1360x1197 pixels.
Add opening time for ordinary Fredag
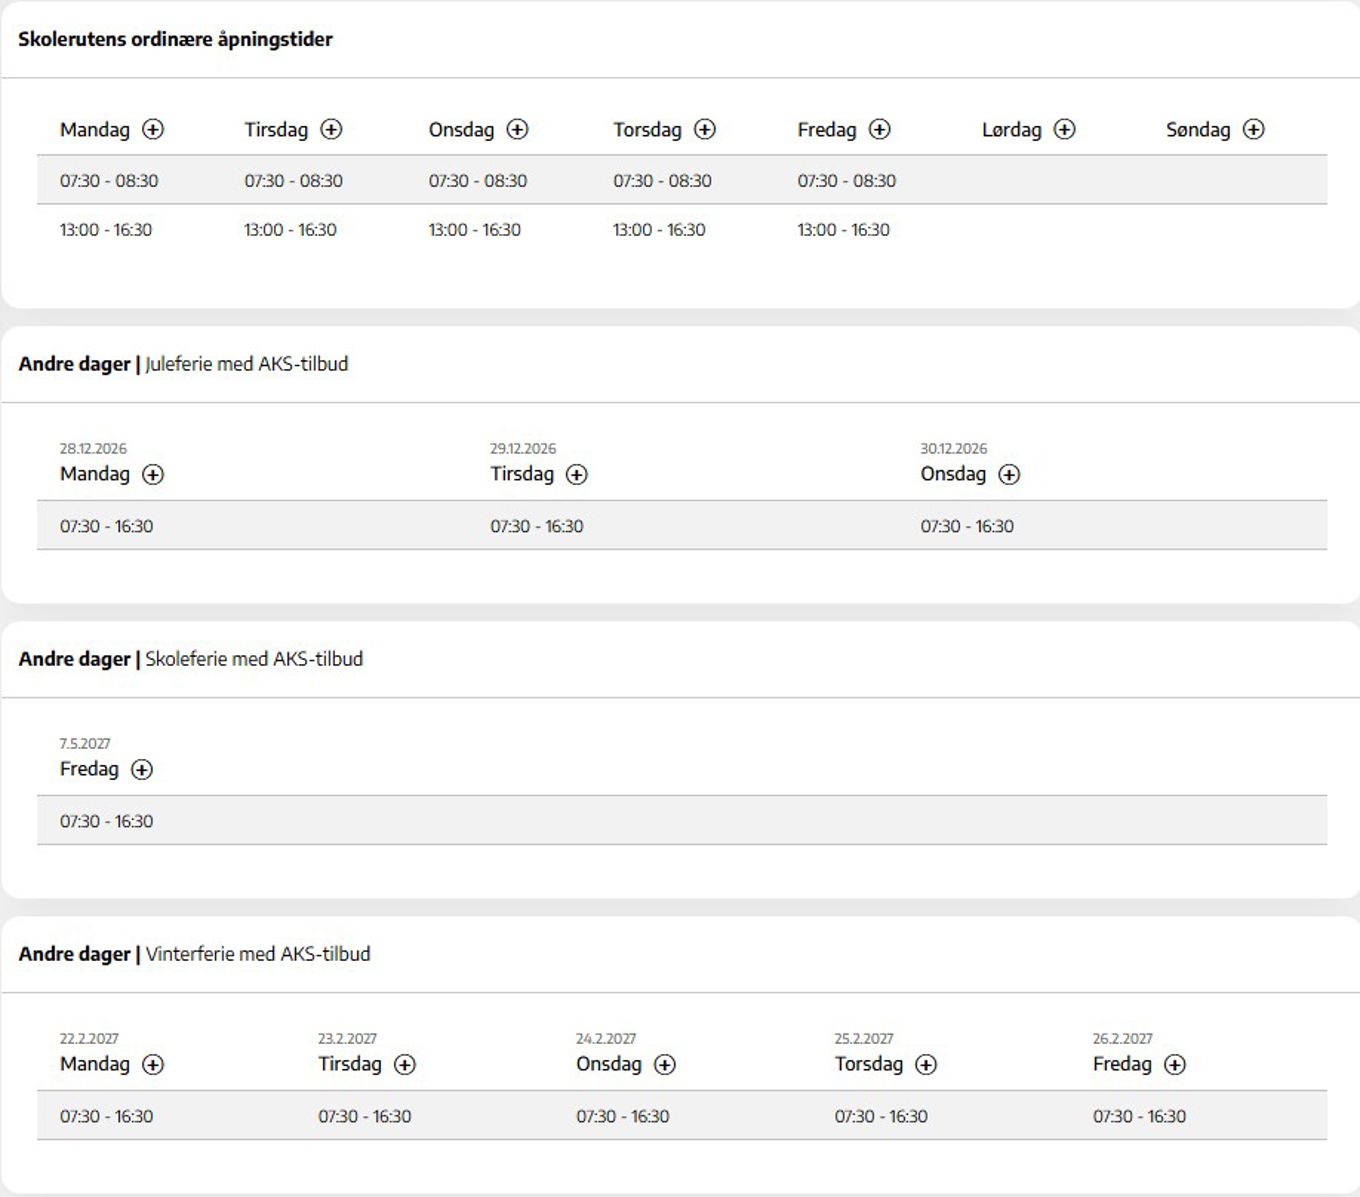pos(880,129)
